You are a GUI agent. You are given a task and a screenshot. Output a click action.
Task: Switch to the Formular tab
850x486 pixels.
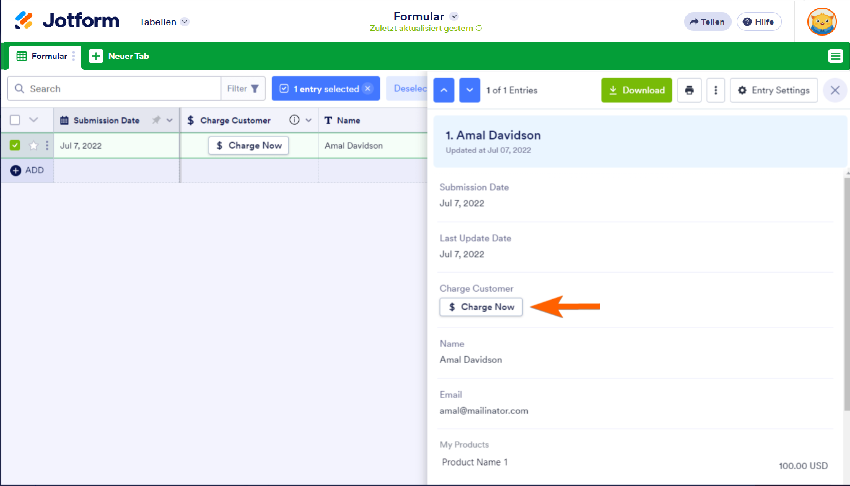[x=42, y=56]
